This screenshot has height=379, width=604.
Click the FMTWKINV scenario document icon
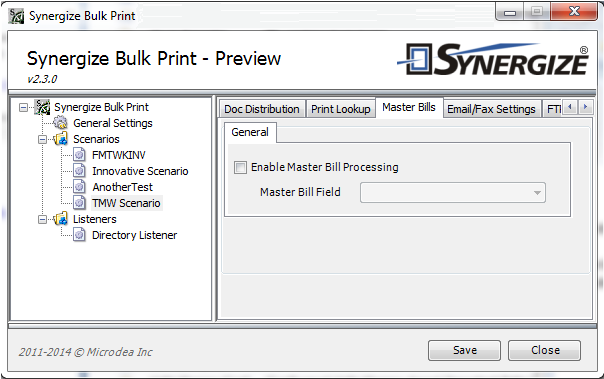coord(79,155)
